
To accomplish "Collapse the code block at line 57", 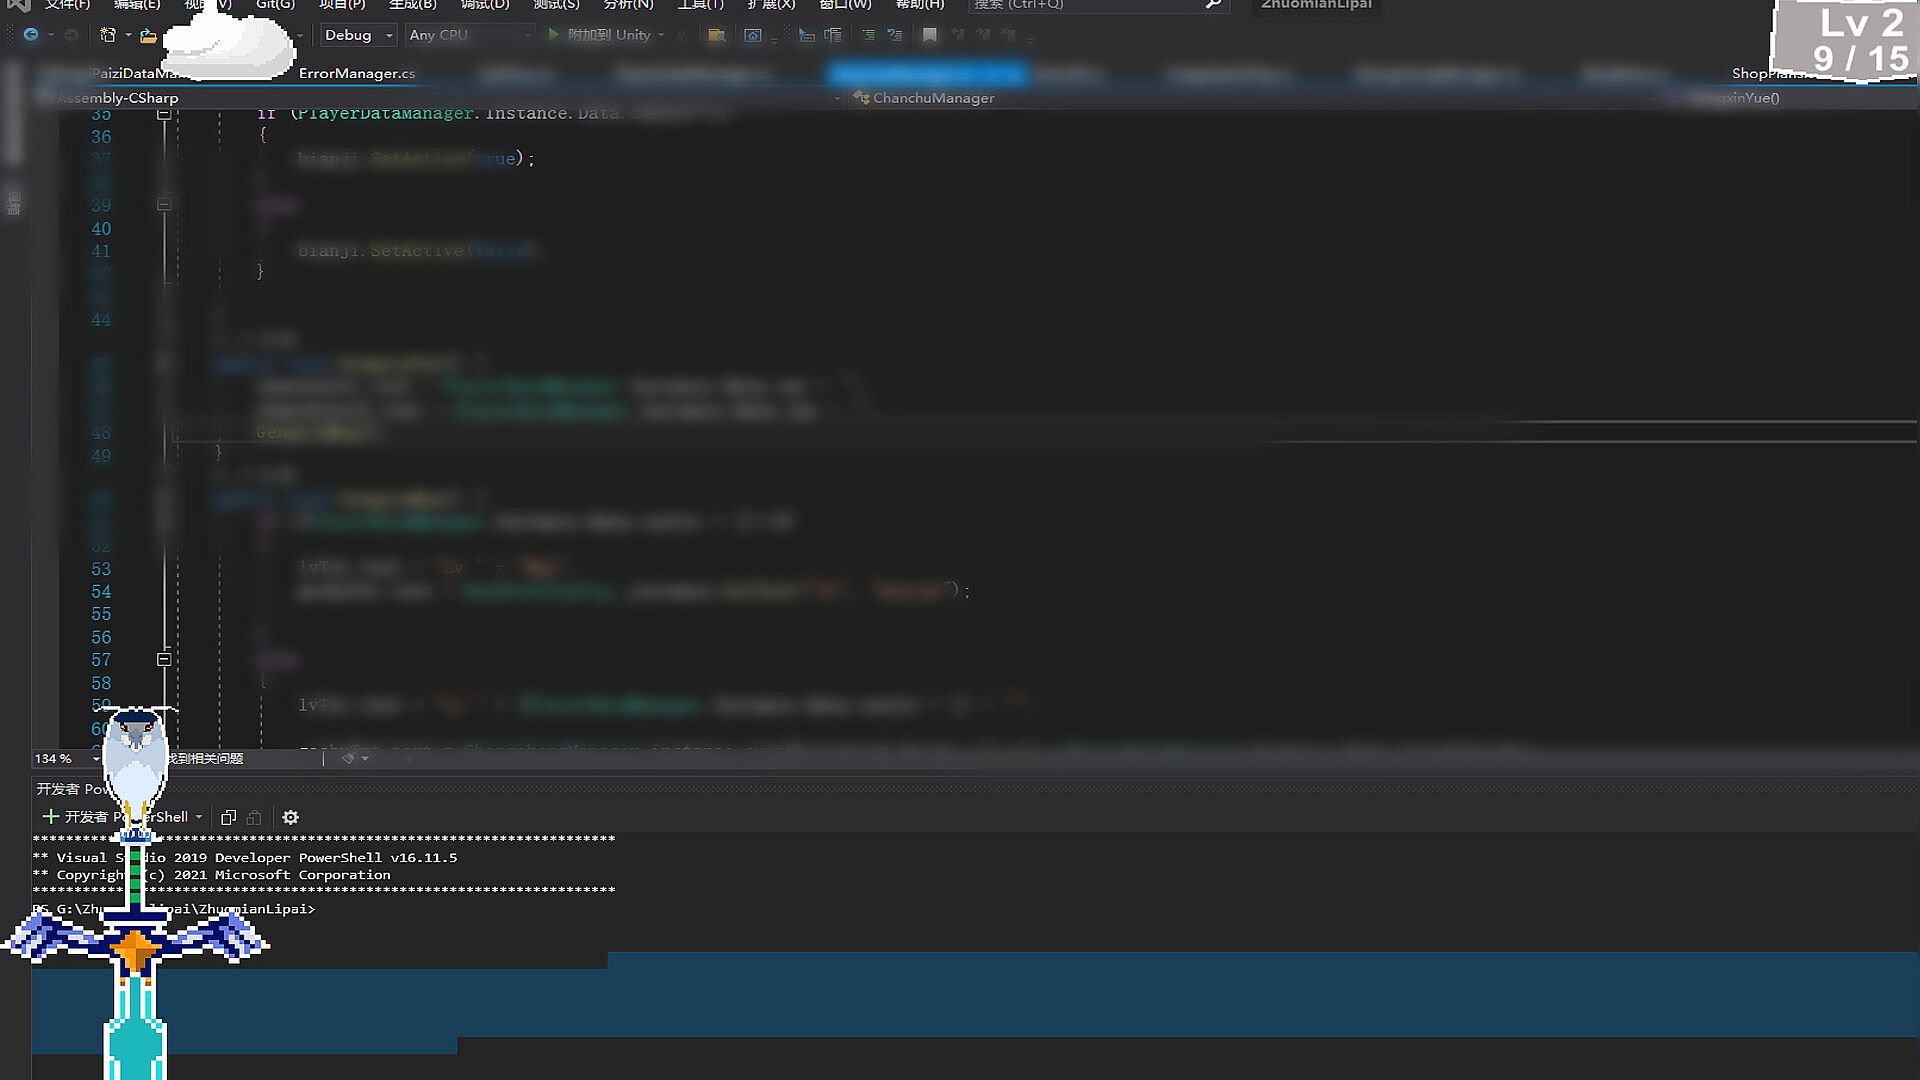I will tap(164, 660).
